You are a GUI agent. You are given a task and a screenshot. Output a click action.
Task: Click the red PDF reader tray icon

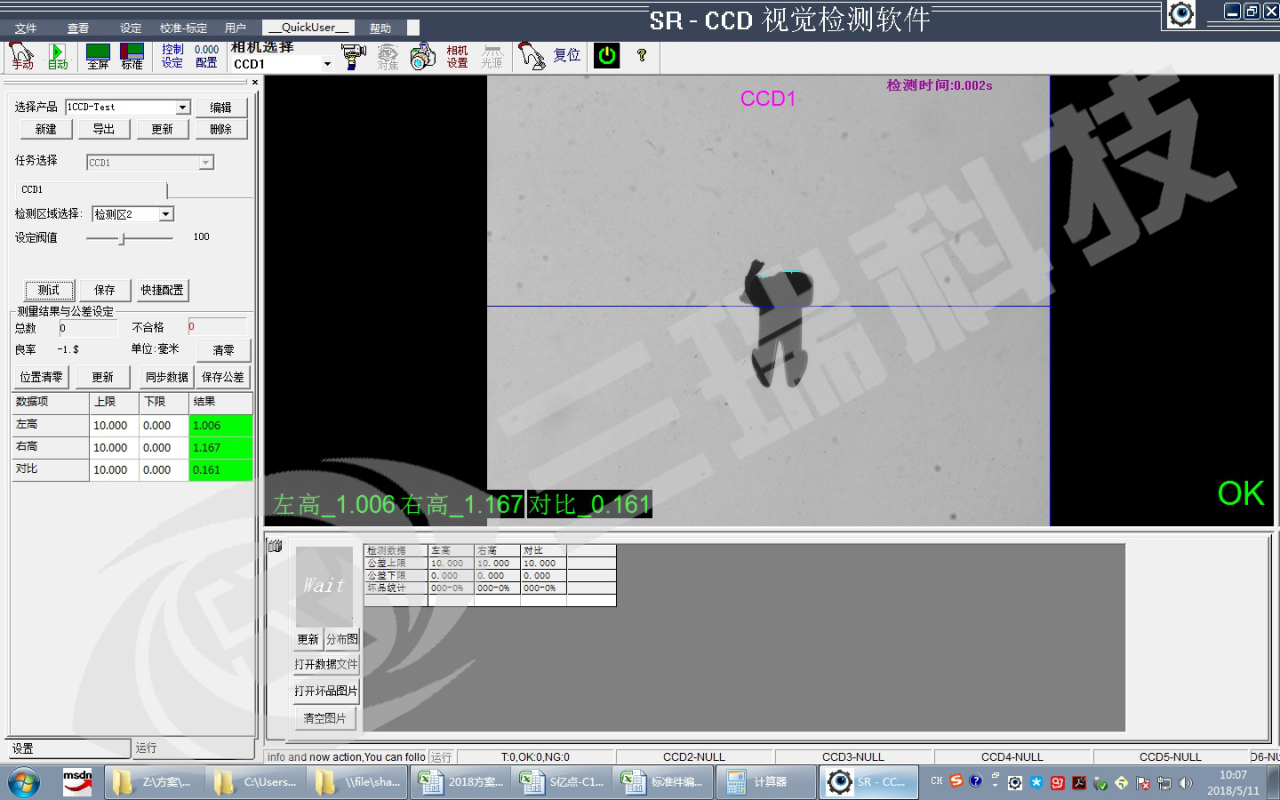tap(1079, 783)
